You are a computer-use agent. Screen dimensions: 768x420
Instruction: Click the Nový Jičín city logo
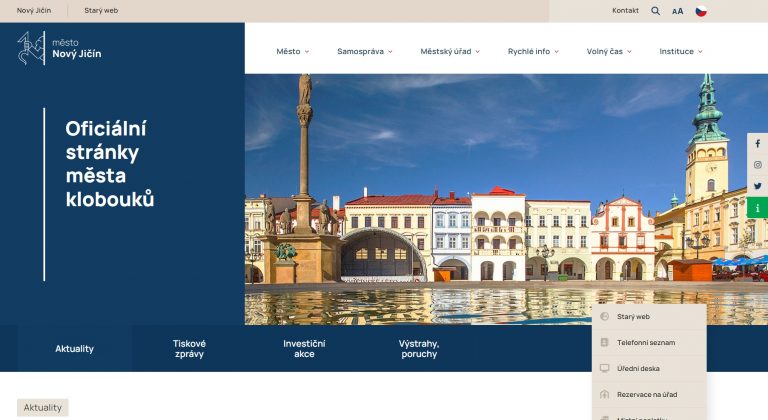[x=59, y=48]
